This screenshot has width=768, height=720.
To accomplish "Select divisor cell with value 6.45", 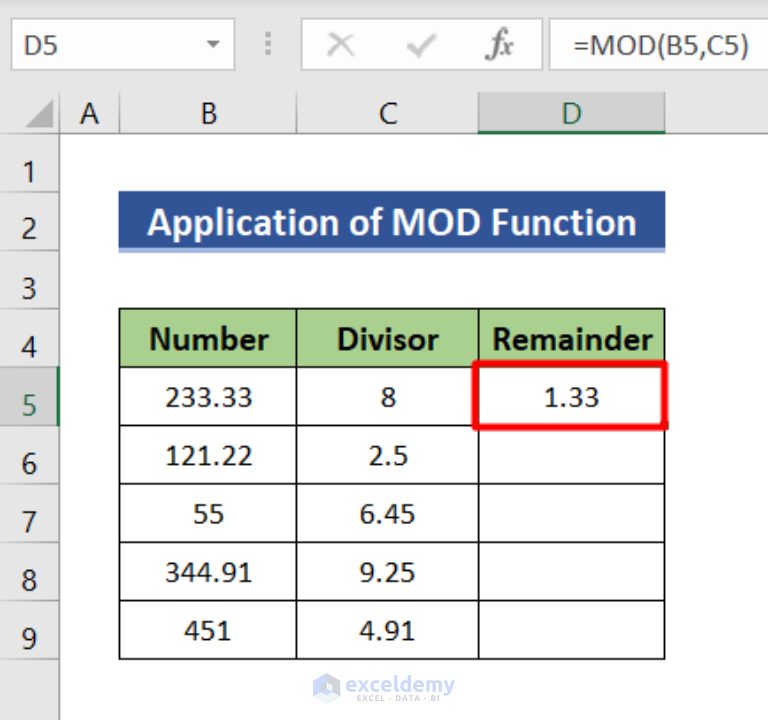I will coord(387,513).
